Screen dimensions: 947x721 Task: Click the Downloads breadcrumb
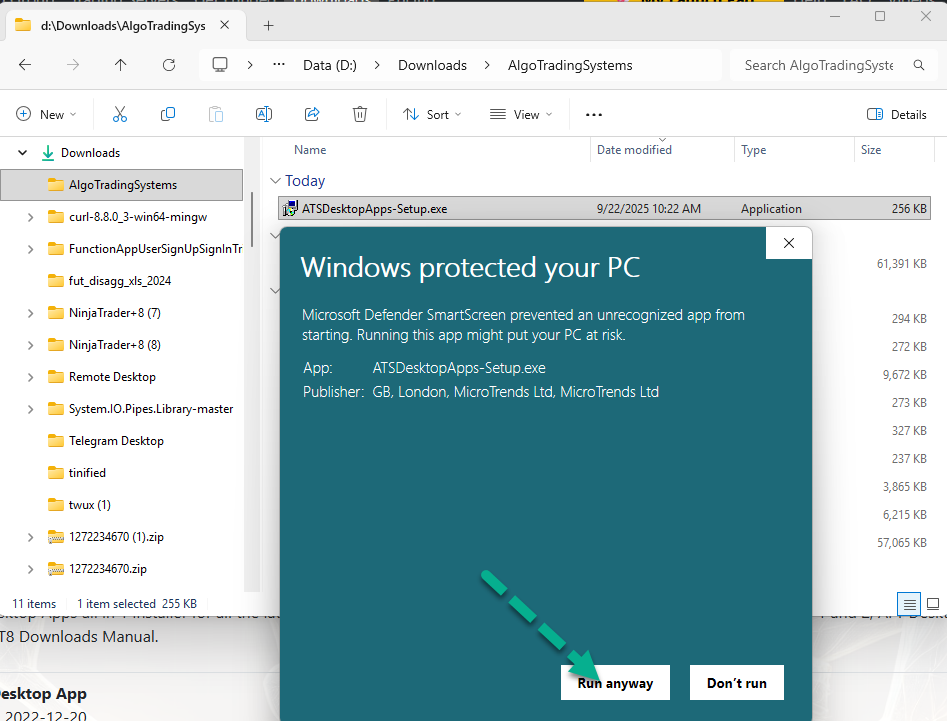tap(432, 65)
